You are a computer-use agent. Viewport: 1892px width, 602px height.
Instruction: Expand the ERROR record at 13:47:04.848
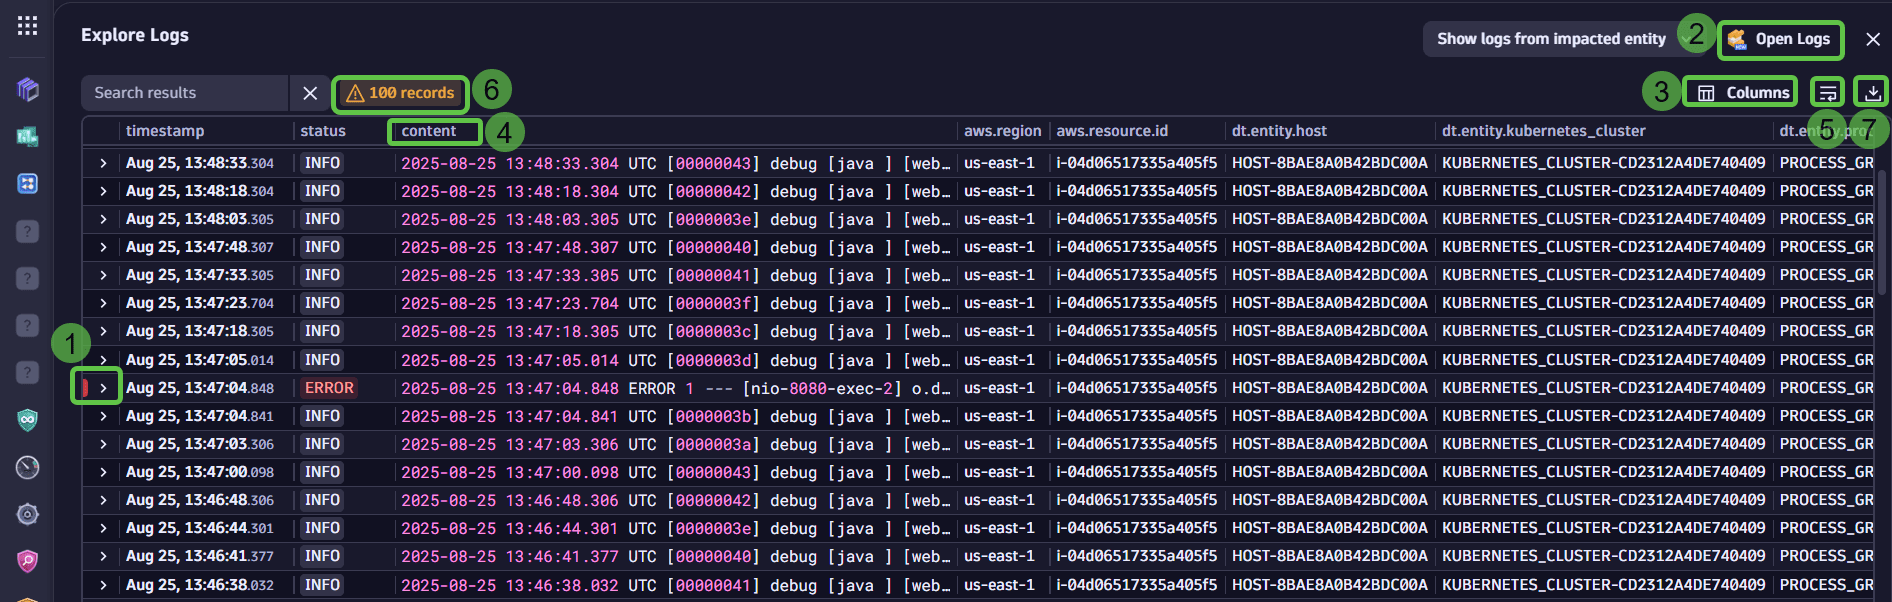coord(103,388)
